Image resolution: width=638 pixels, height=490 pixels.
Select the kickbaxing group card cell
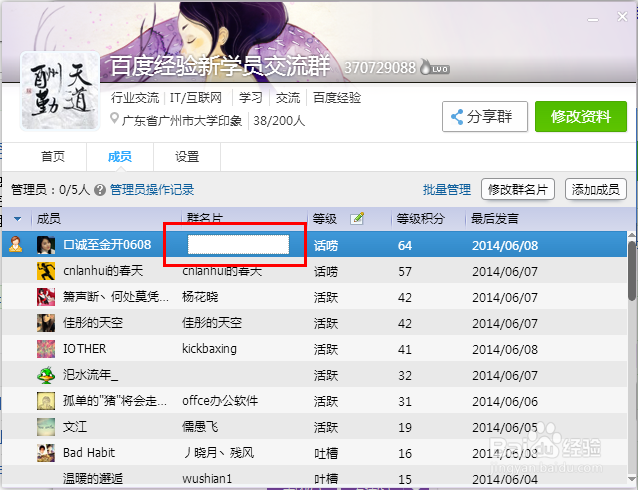pyautogui.click(x=209, y=349)
